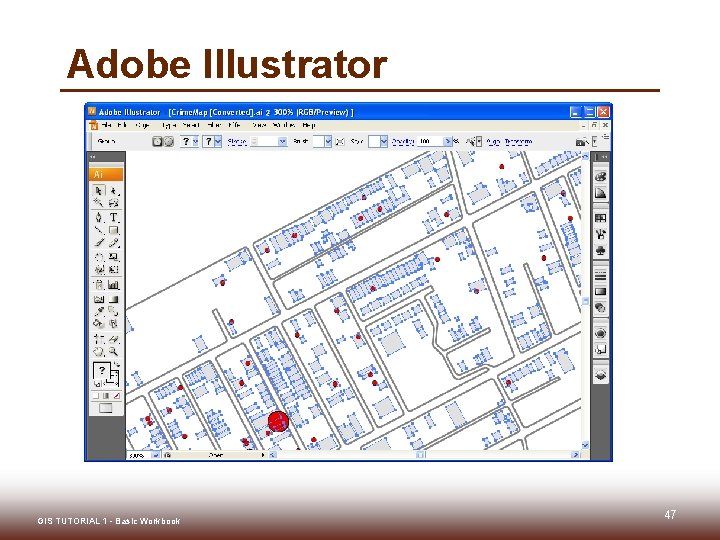
Task: Click the Stroke link in control bar
Action: click(237, 142)
